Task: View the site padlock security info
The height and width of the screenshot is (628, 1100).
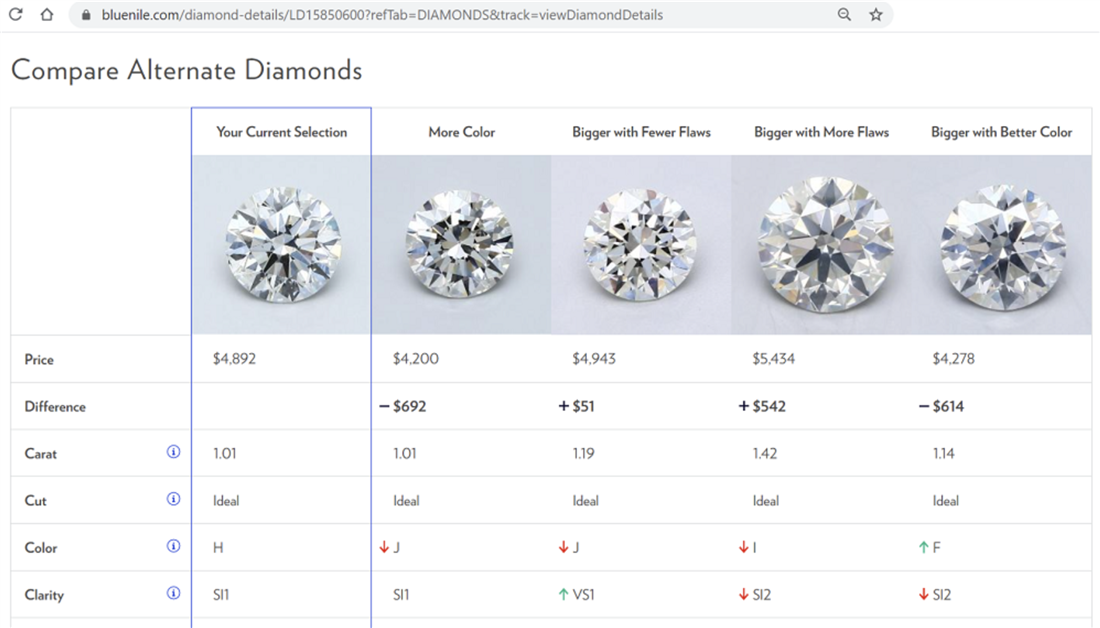Action: pos(85,15)
